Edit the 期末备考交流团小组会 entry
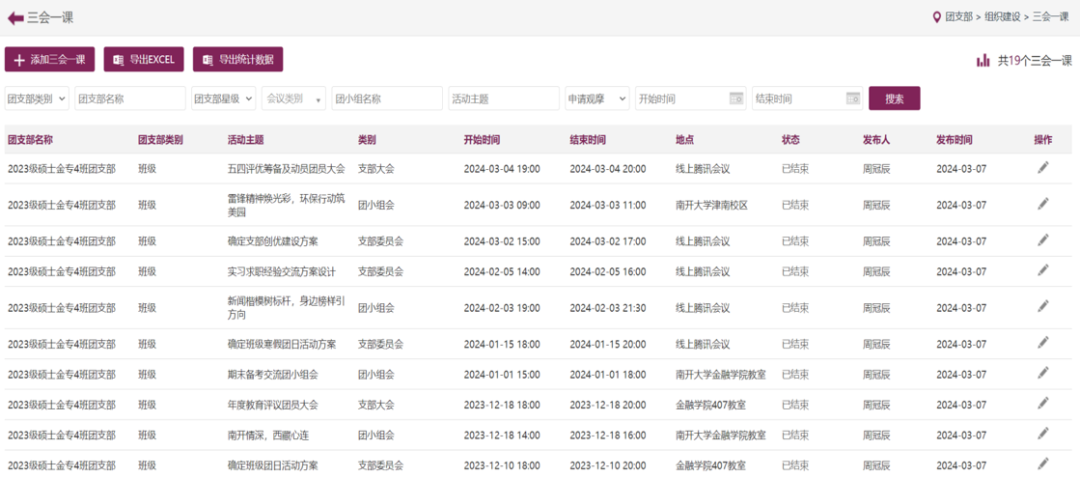 1043,374
